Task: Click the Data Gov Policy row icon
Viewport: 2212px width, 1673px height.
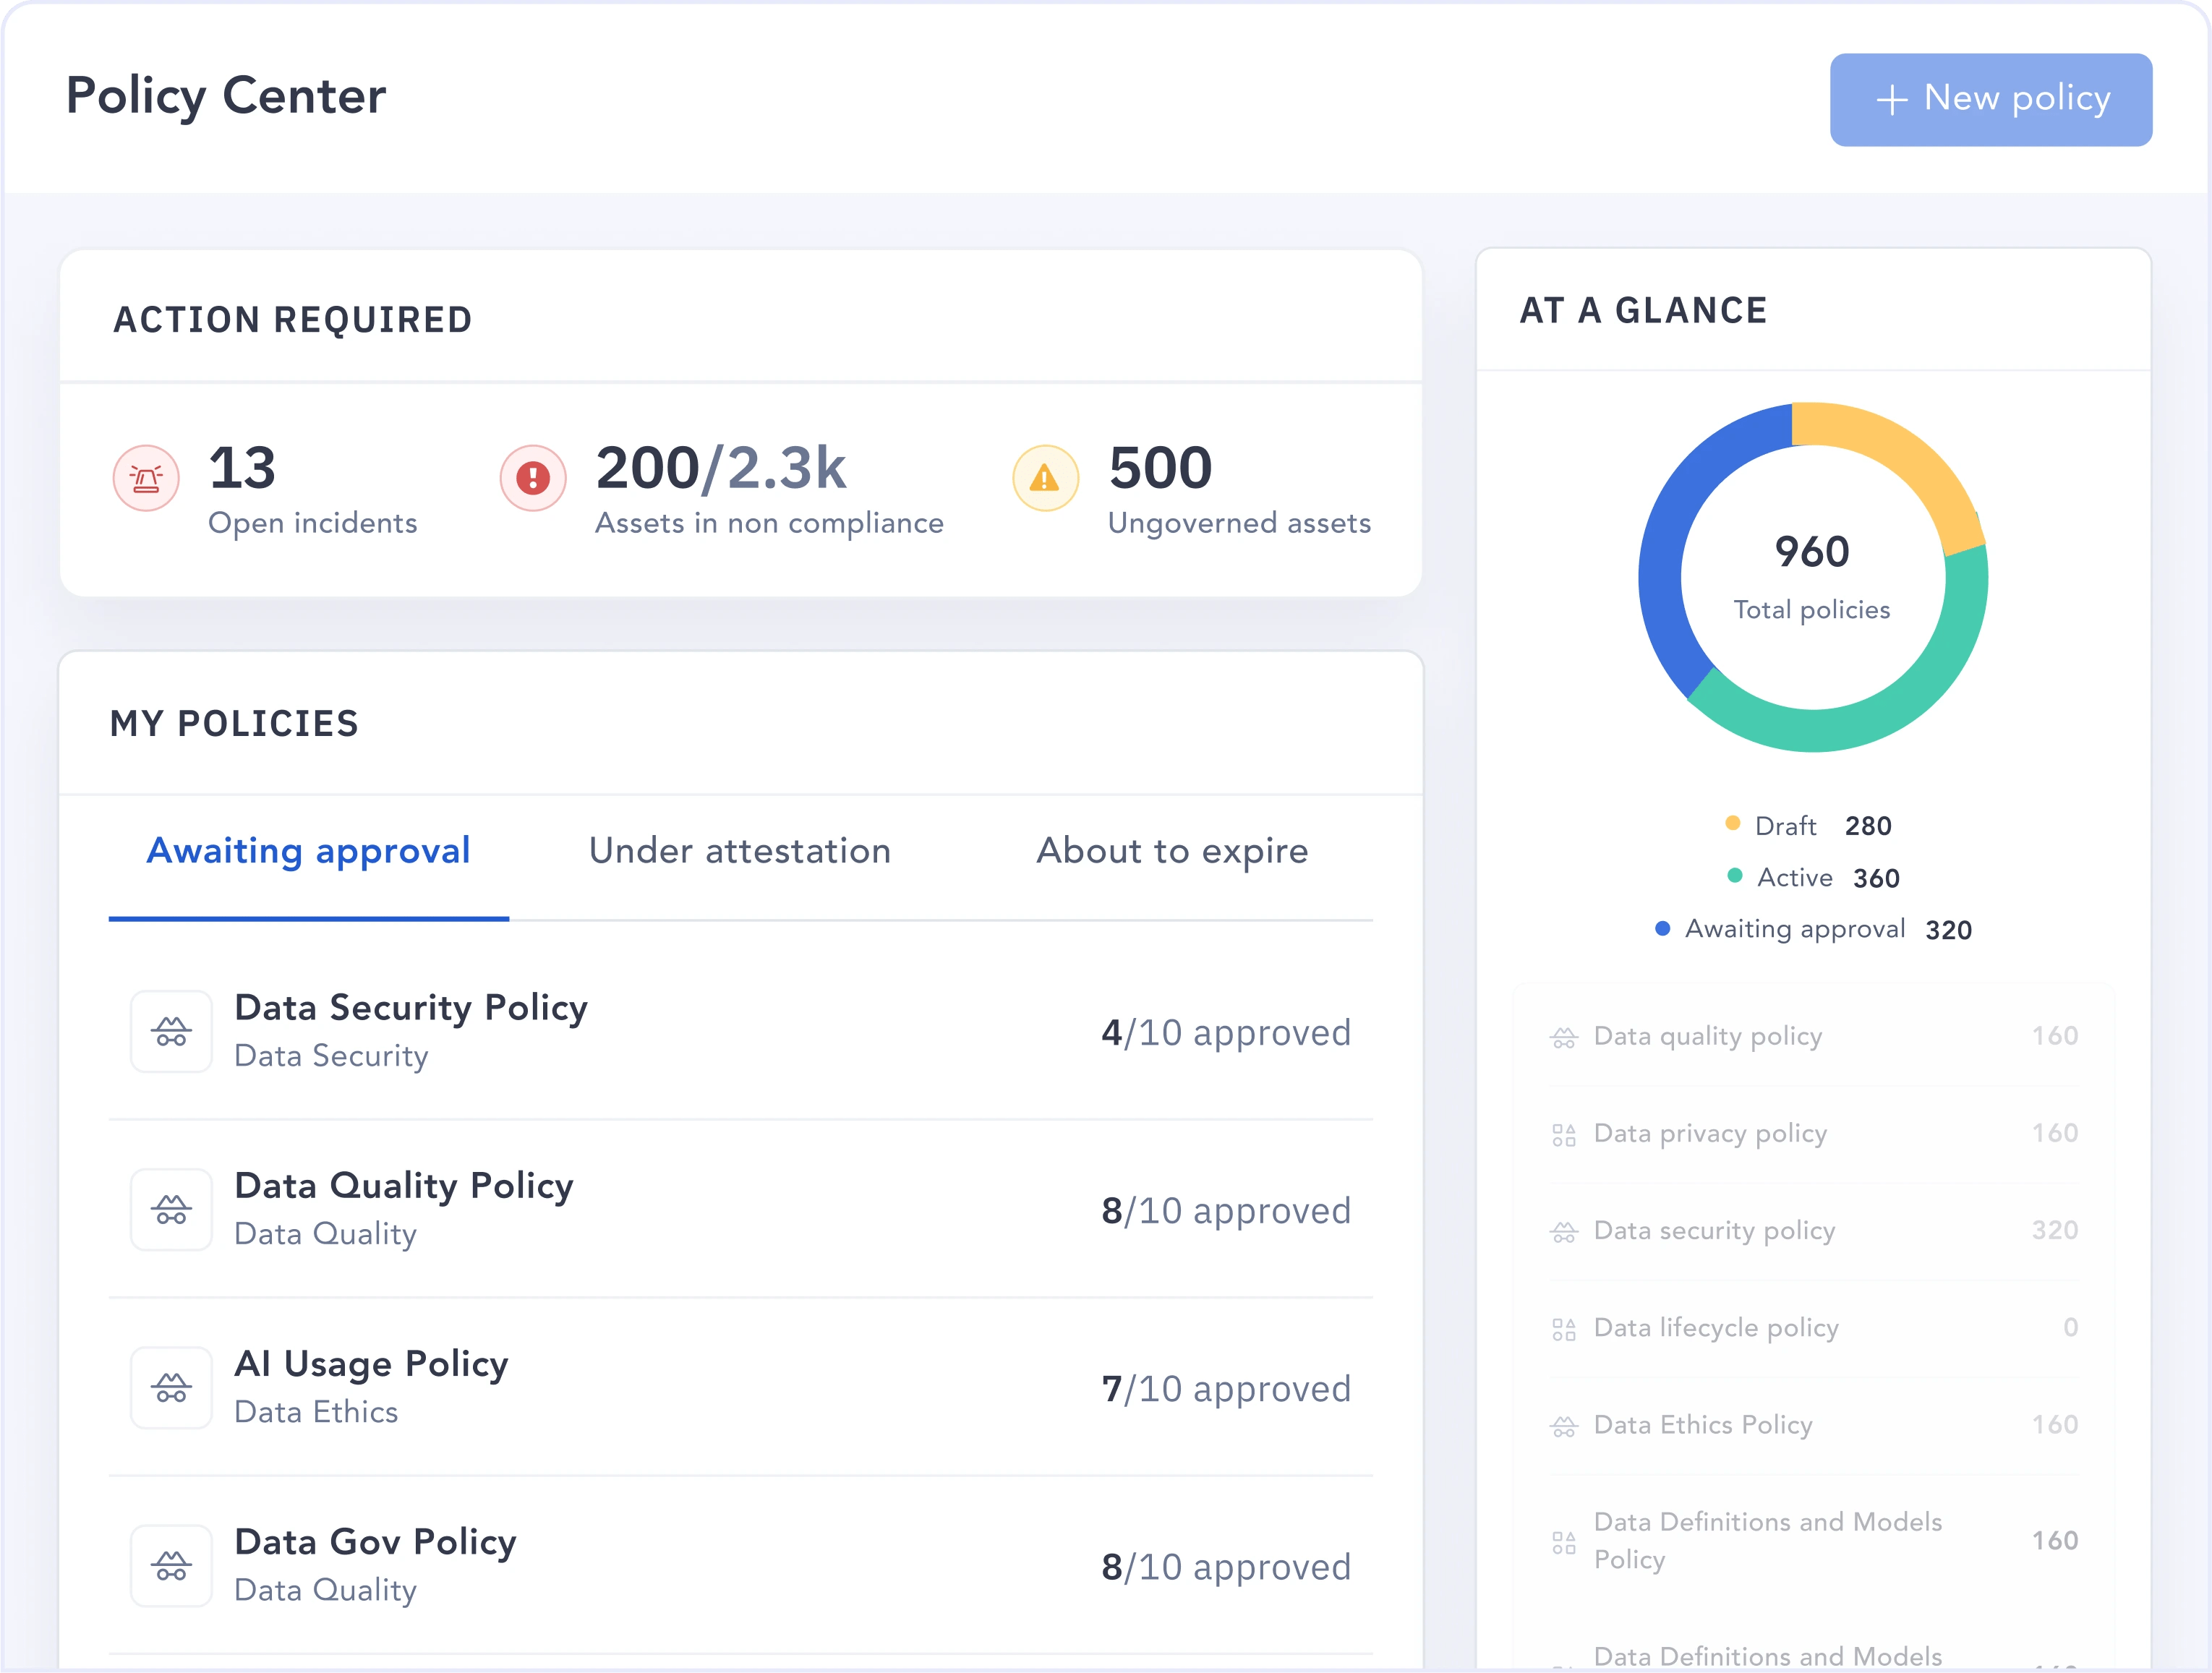Action: tap(171, 1565)
